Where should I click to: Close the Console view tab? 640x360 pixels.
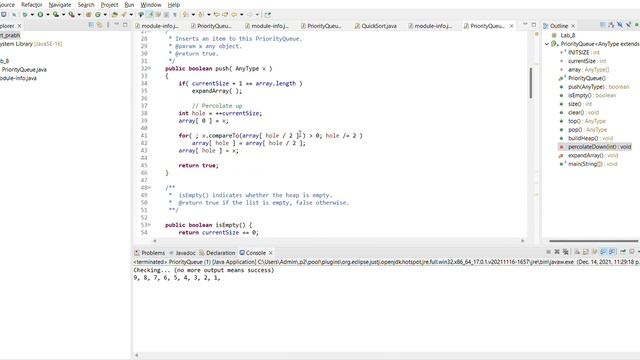(x=271, y=253)
